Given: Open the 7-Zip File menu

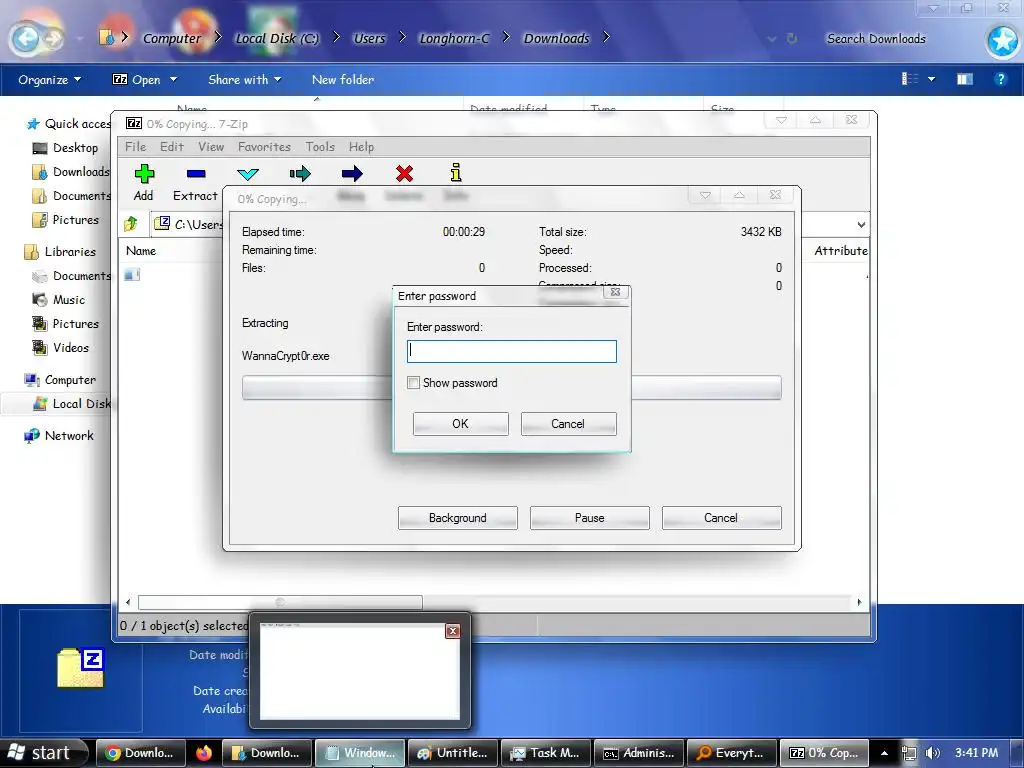Looking at the screenshot, I should 135,147.
